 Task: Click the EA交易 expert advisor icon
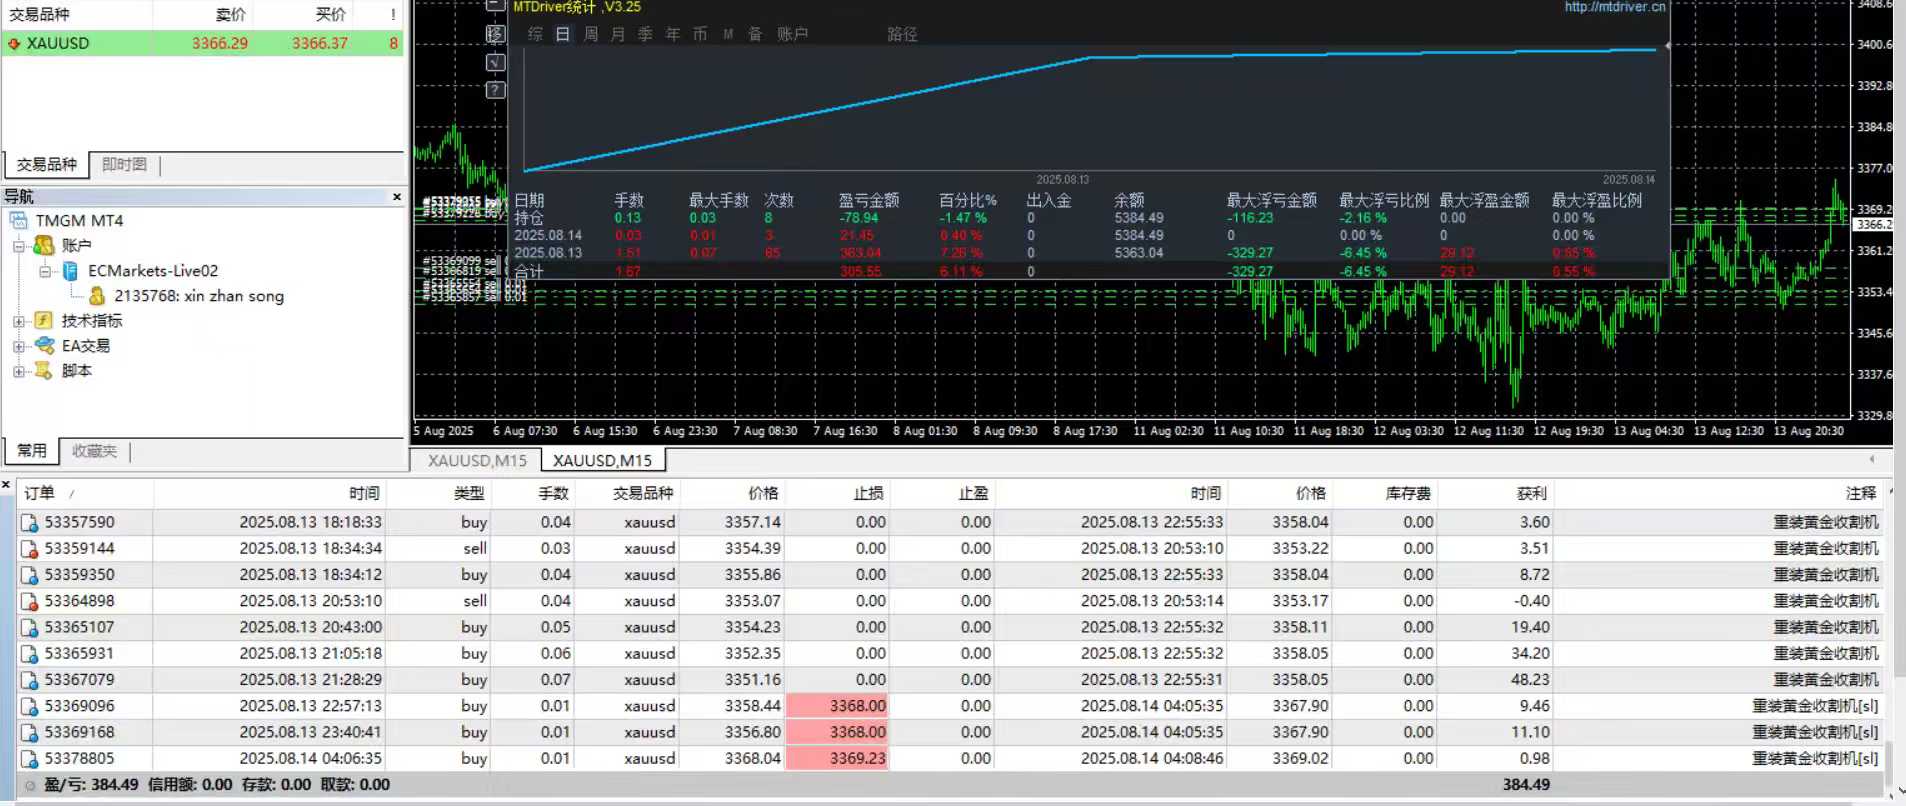[x=44, y=345]
